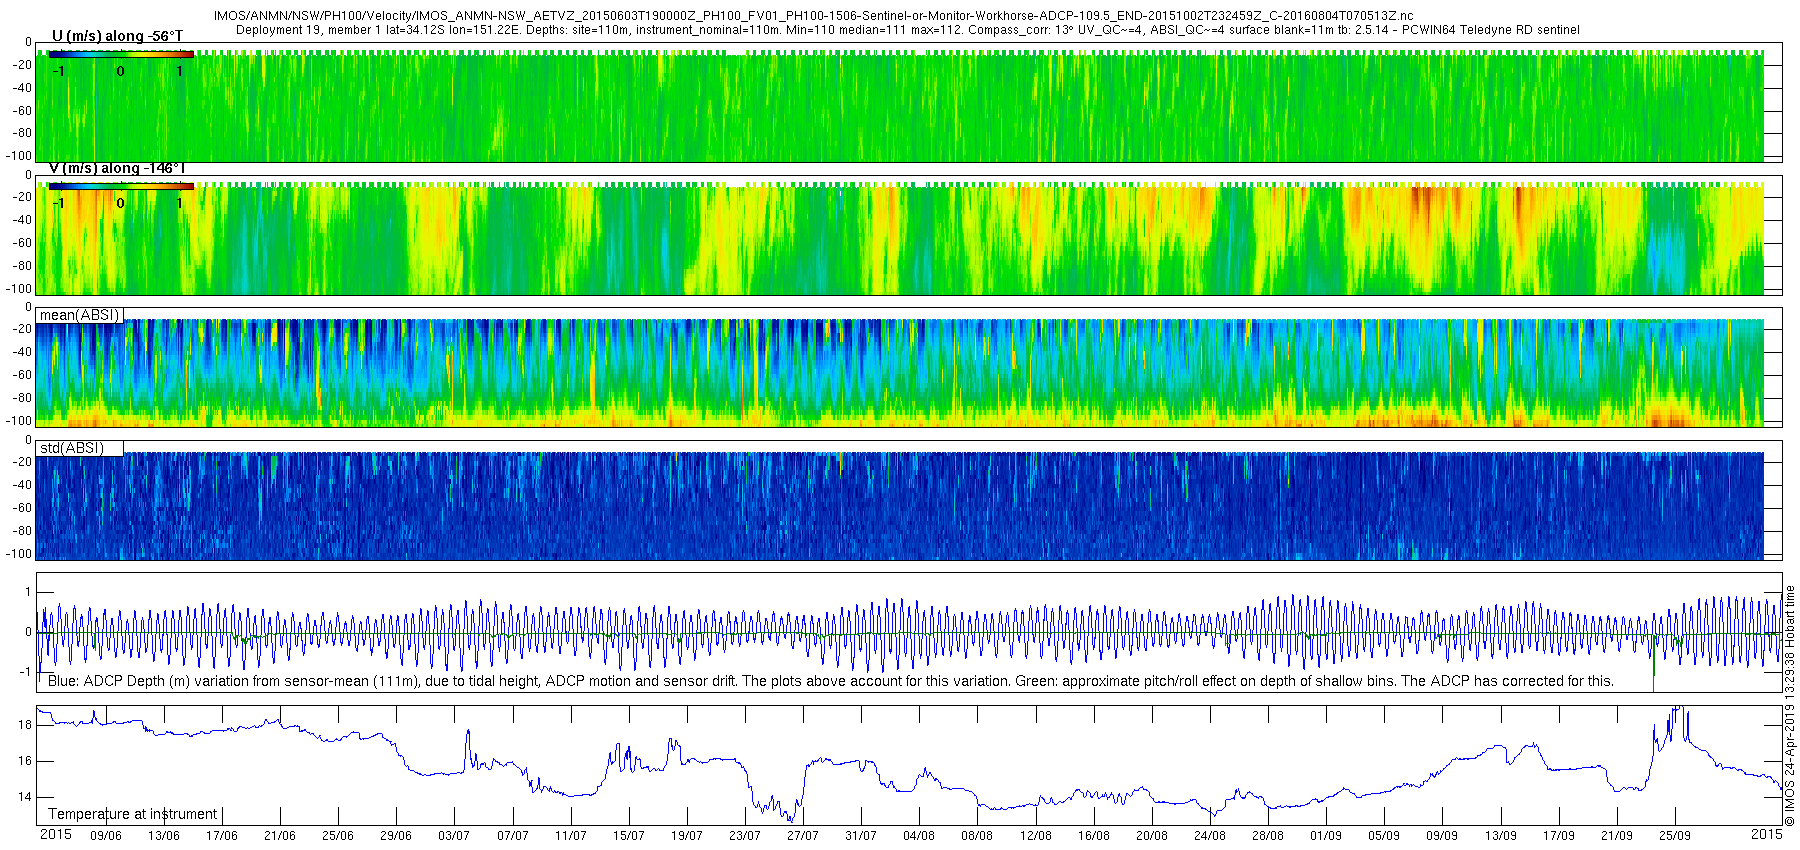
Task: Click the 21/06 date tick label
Action: pos(280,836)
